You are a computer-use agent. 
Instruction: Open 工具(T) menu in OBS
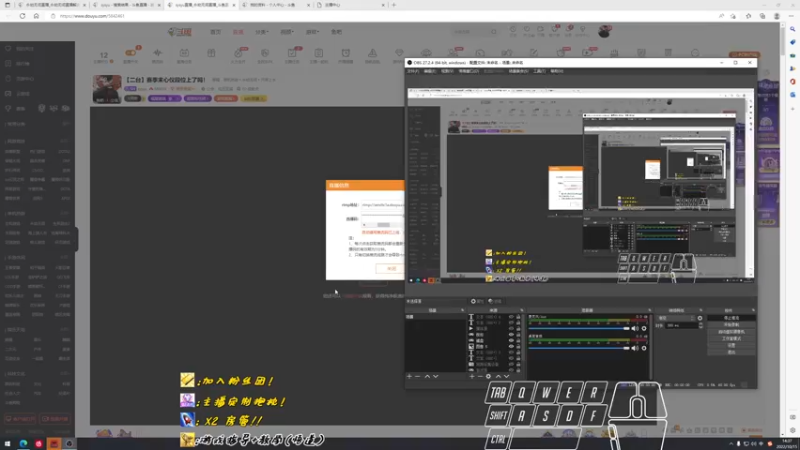tap(539, 71)
